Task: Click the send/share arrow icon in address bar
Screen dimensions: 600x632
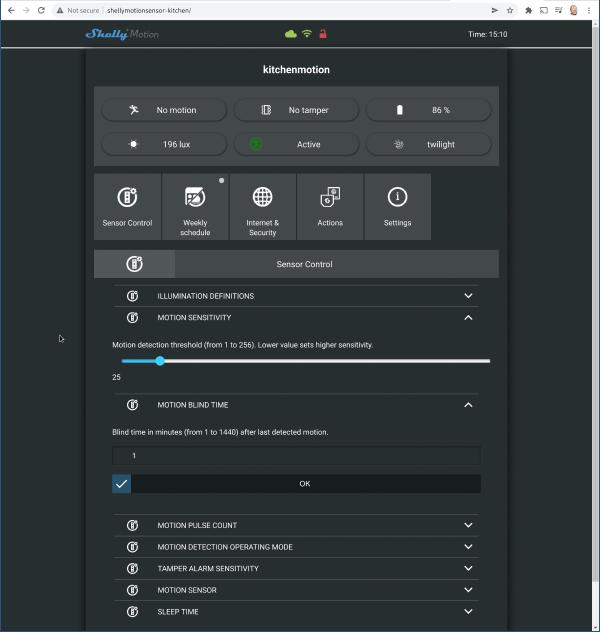Action: [x=494, y=10]
